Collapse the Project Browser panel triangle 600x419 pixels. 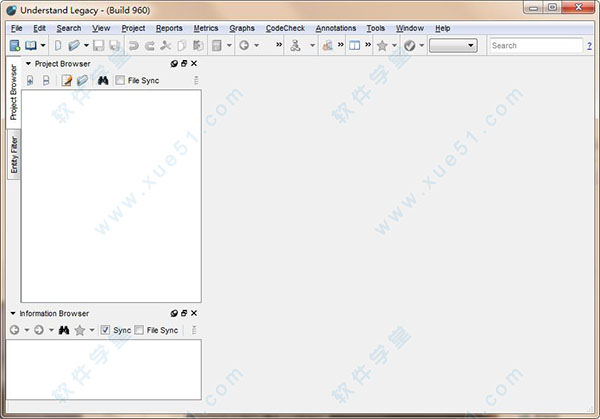(28, 64)
